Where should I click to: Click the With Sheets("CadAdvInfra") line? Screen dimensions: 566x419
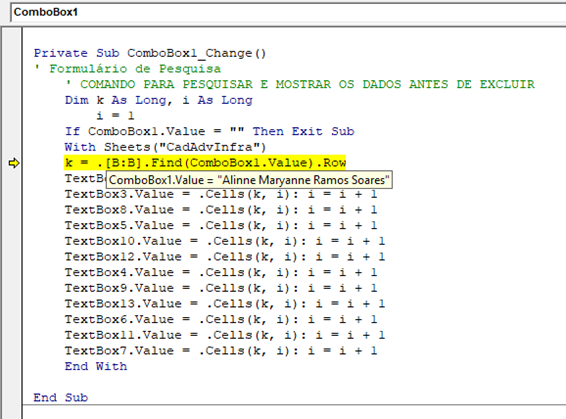165,147
